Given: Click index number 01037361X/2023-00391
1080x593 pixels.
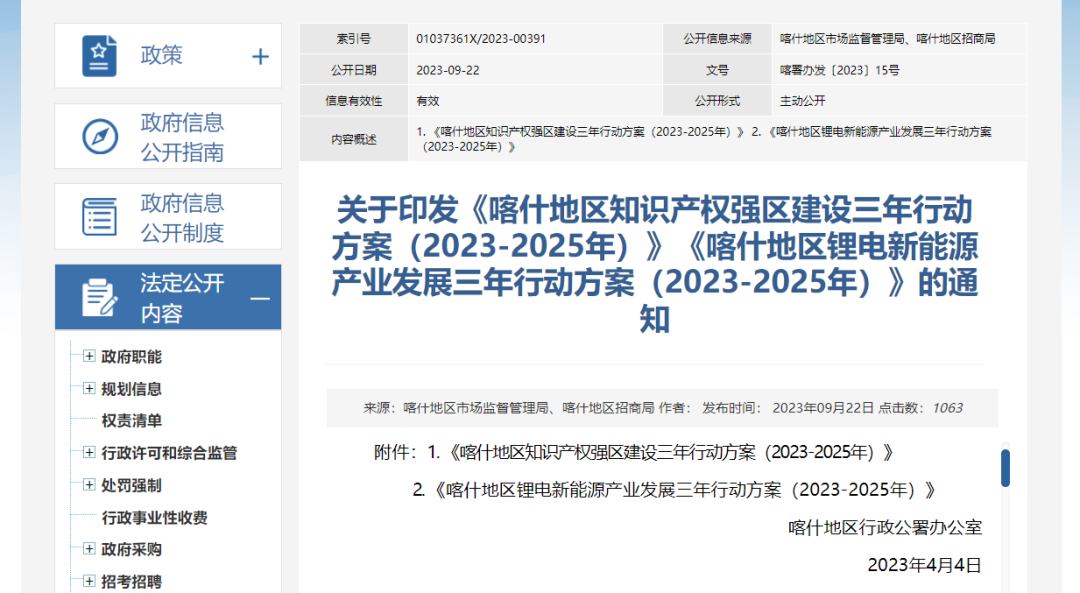Looking at the screenshot, I should click(481, 39).
